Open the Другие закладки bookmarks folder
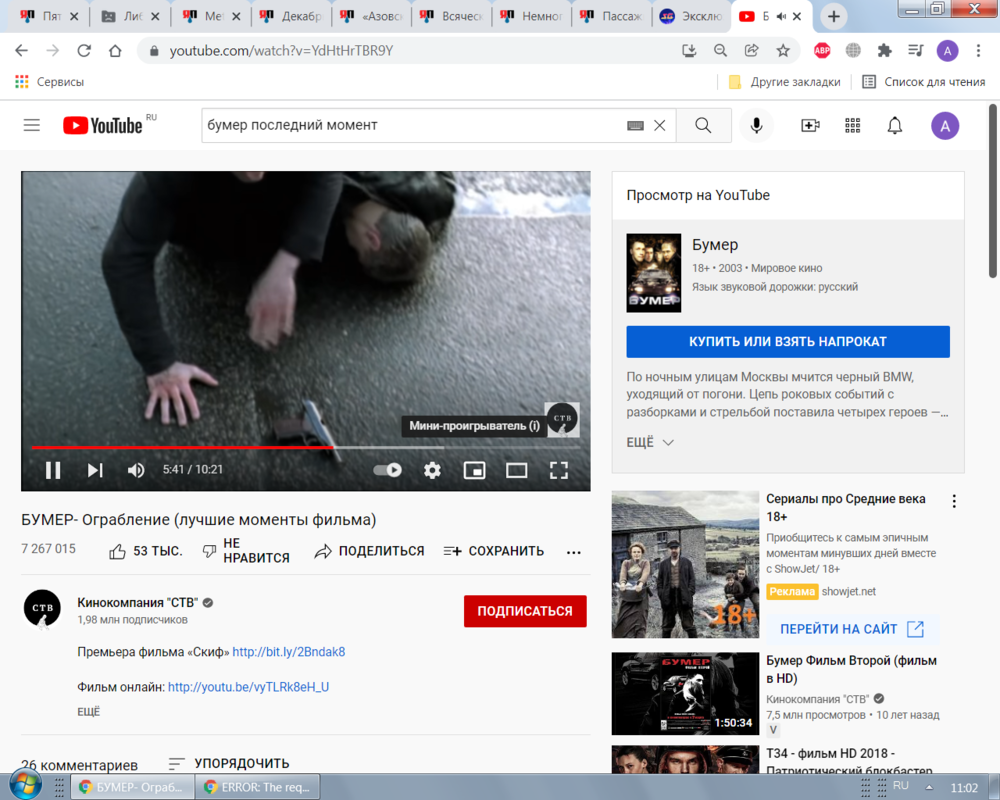 [x=785, y=82]
